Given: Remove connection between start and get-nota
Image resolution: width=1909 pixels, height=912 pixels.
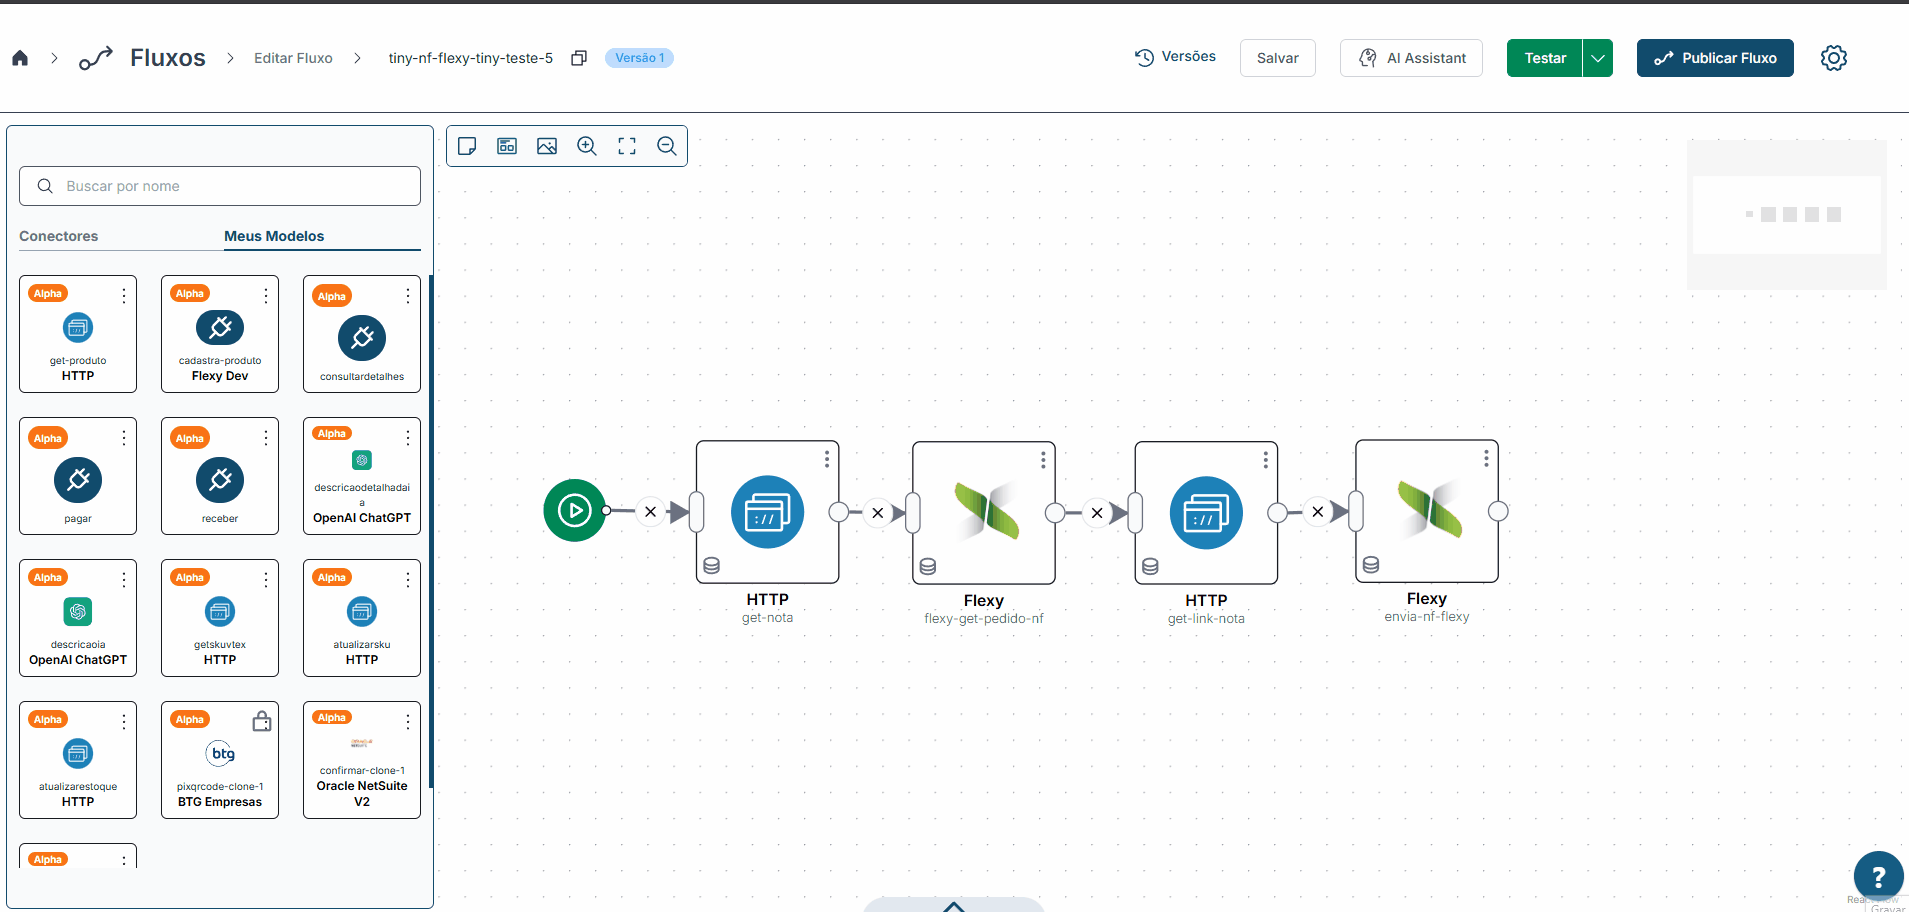Looking at the screenshot, I should [650, 512].
